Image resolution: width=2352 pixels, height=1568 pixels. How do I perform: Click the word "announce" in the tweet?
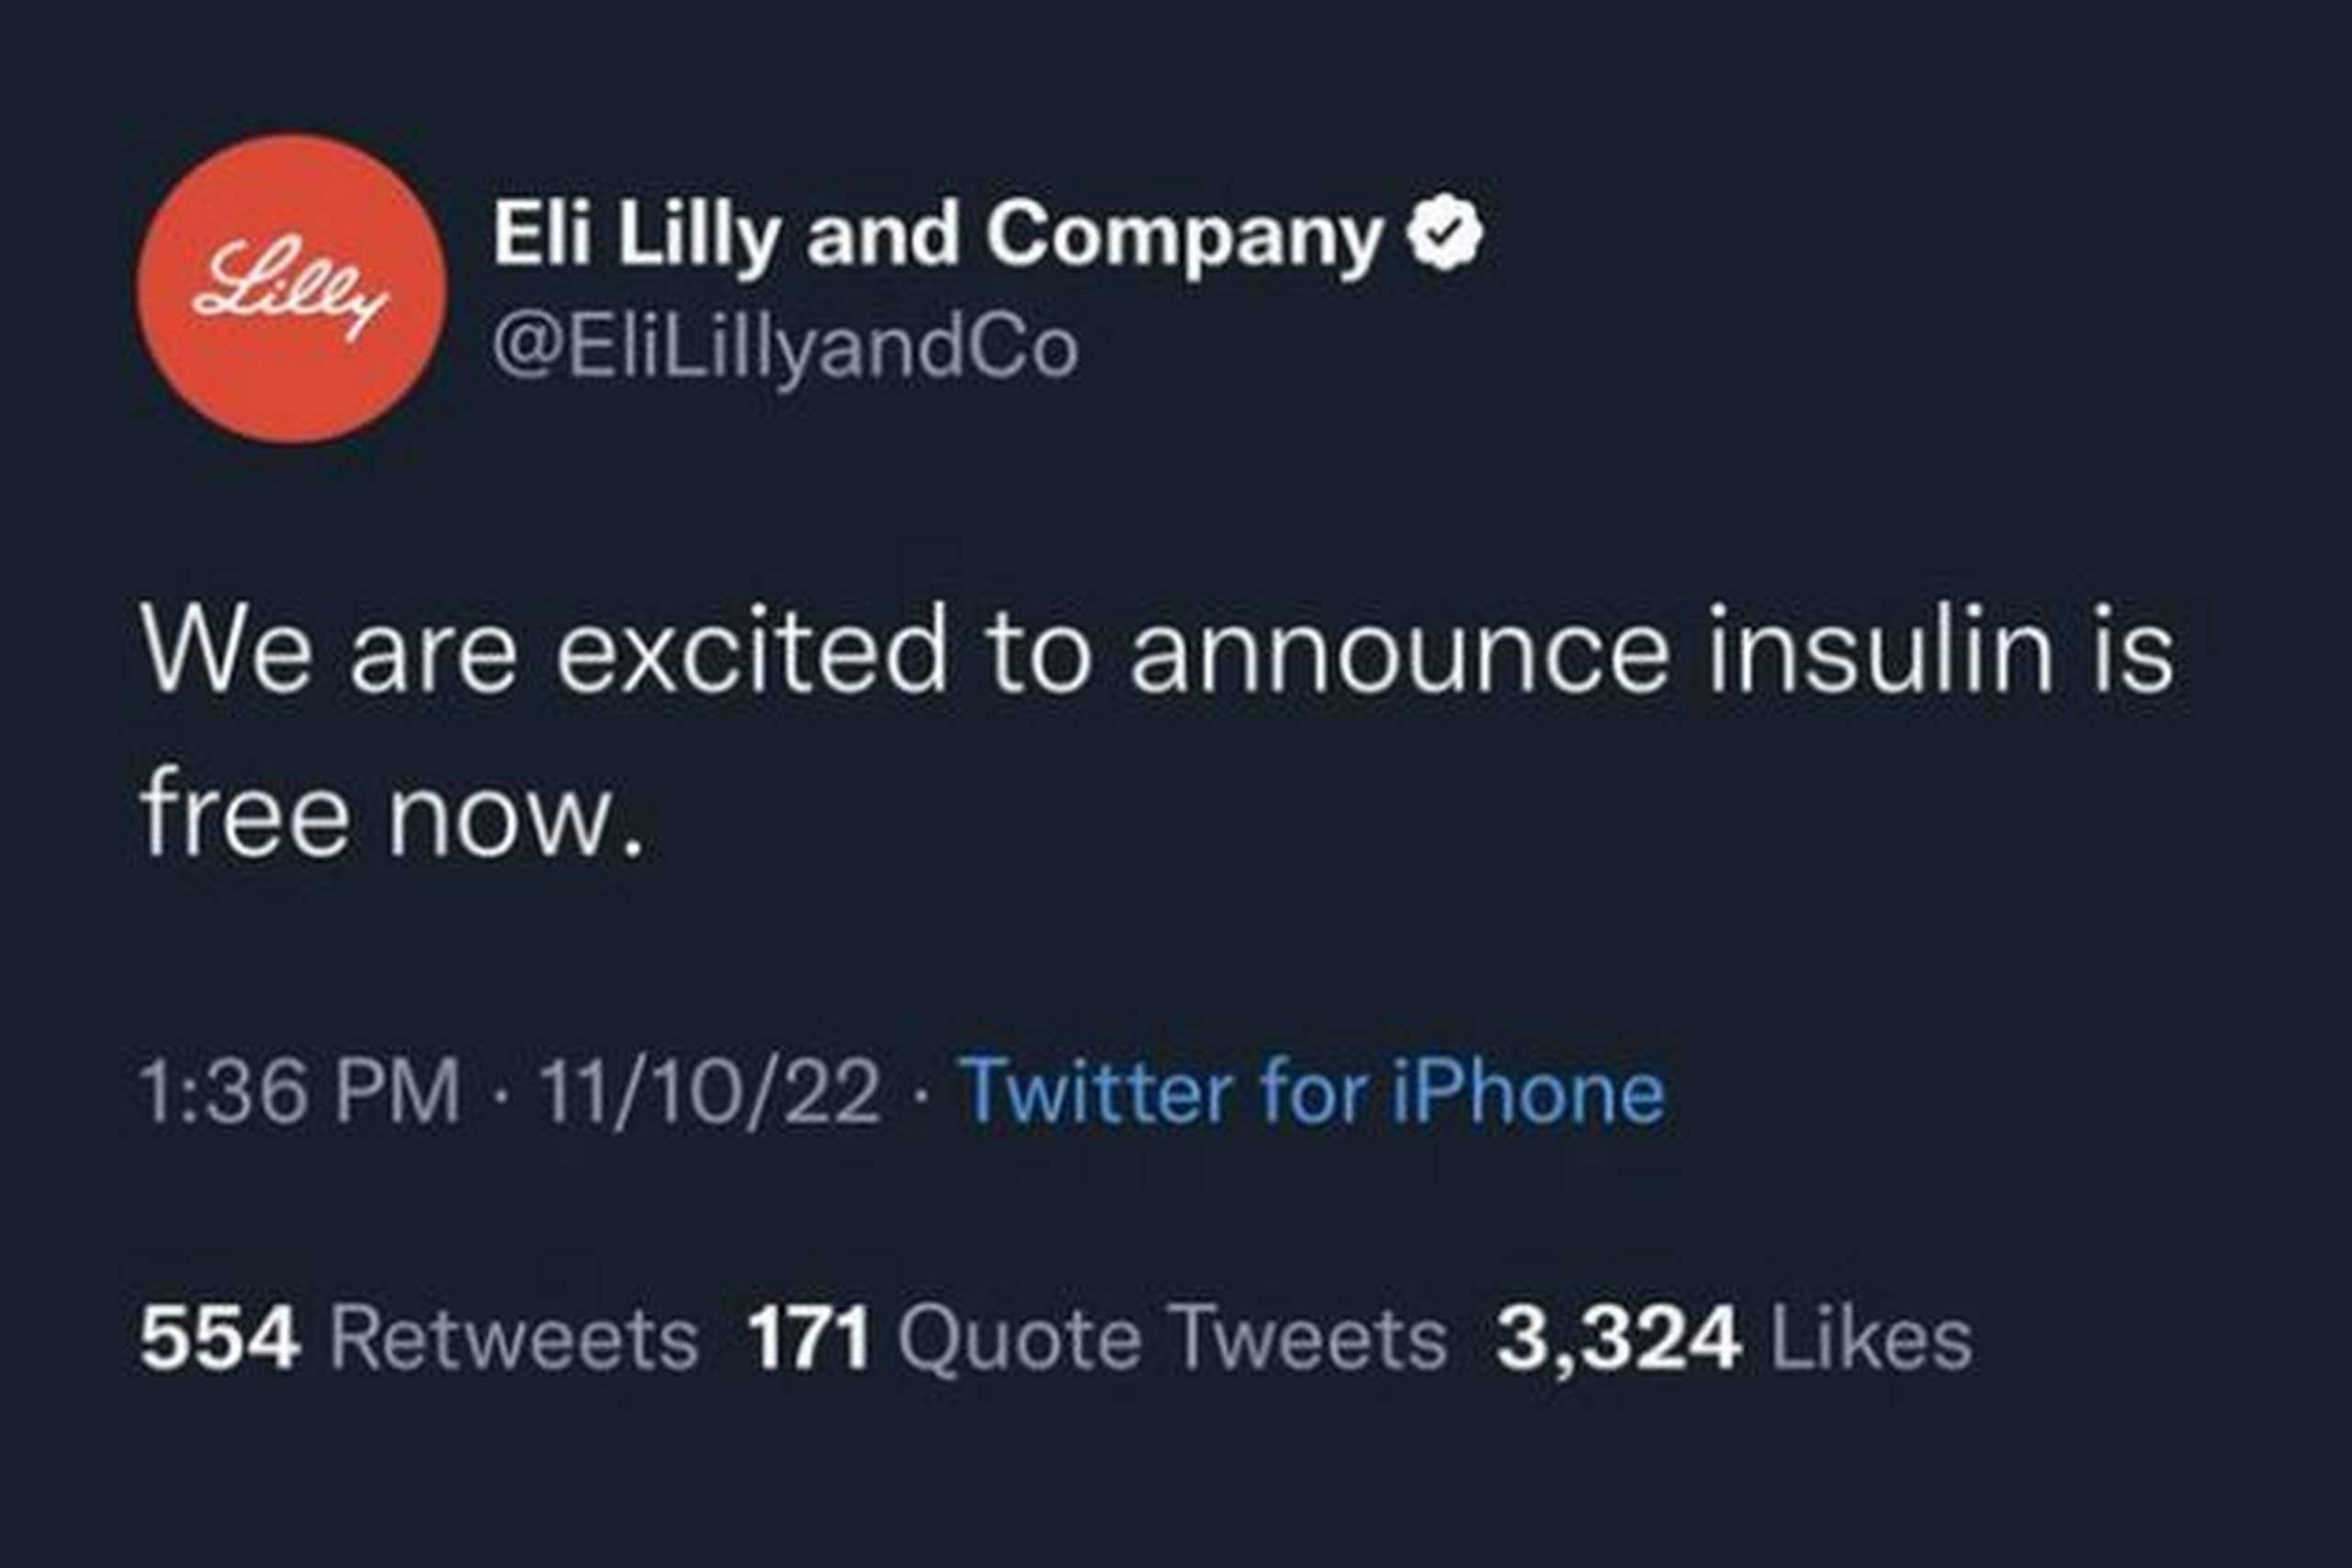point(1400,653)
